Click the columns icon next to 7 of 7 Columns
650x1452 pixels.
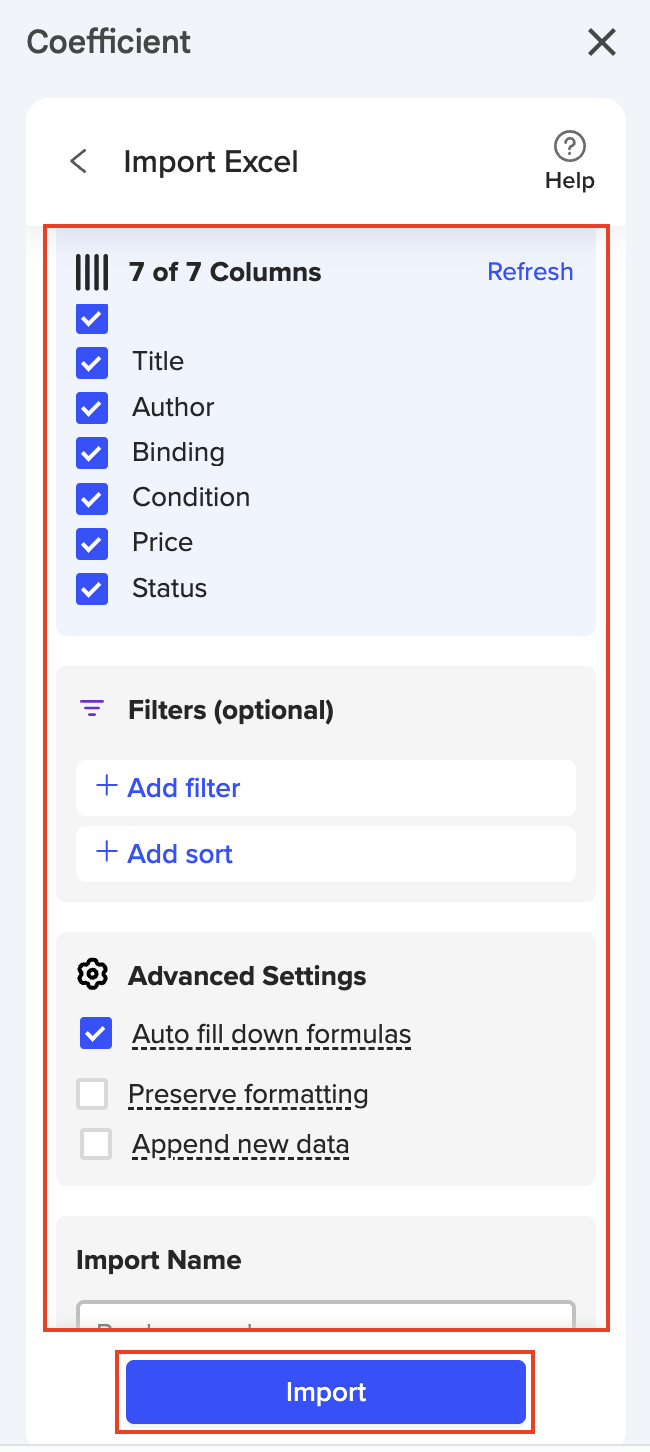tap(92, 272)
